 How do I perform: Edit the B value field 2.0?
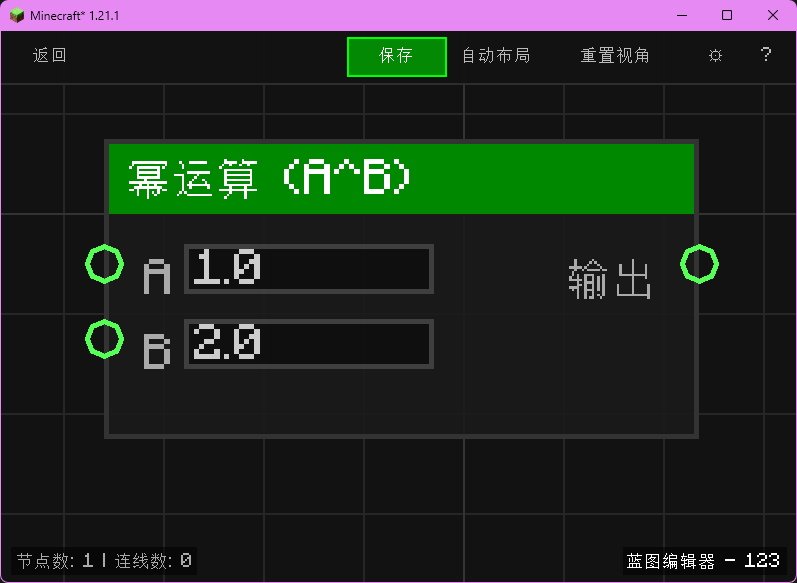tap(309, 344)
